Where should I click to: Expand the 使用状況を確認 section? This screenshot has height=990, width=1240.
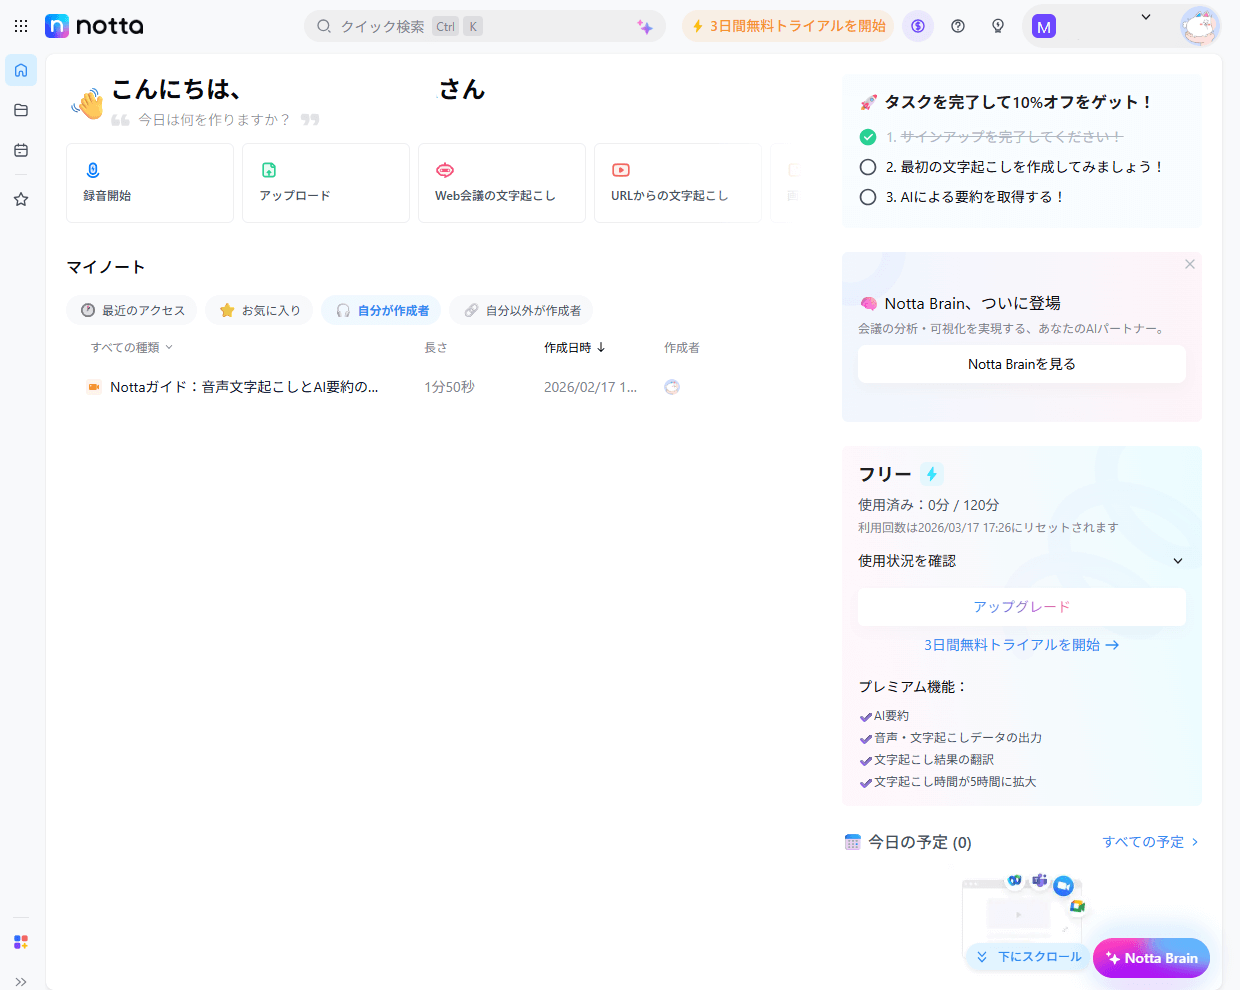(x=1021, y=561)
